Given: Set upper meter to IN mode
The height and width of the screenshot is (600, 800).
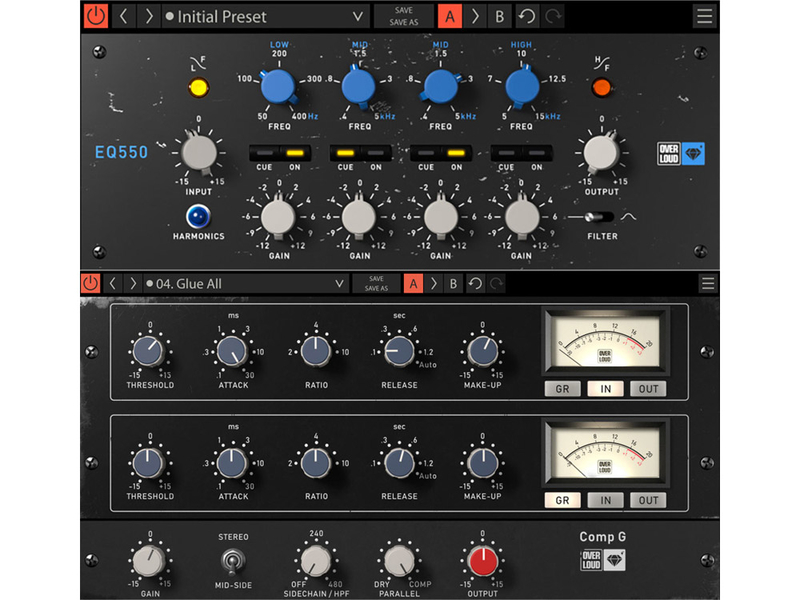Looking at the screenshot, I should tap(606, 389).
